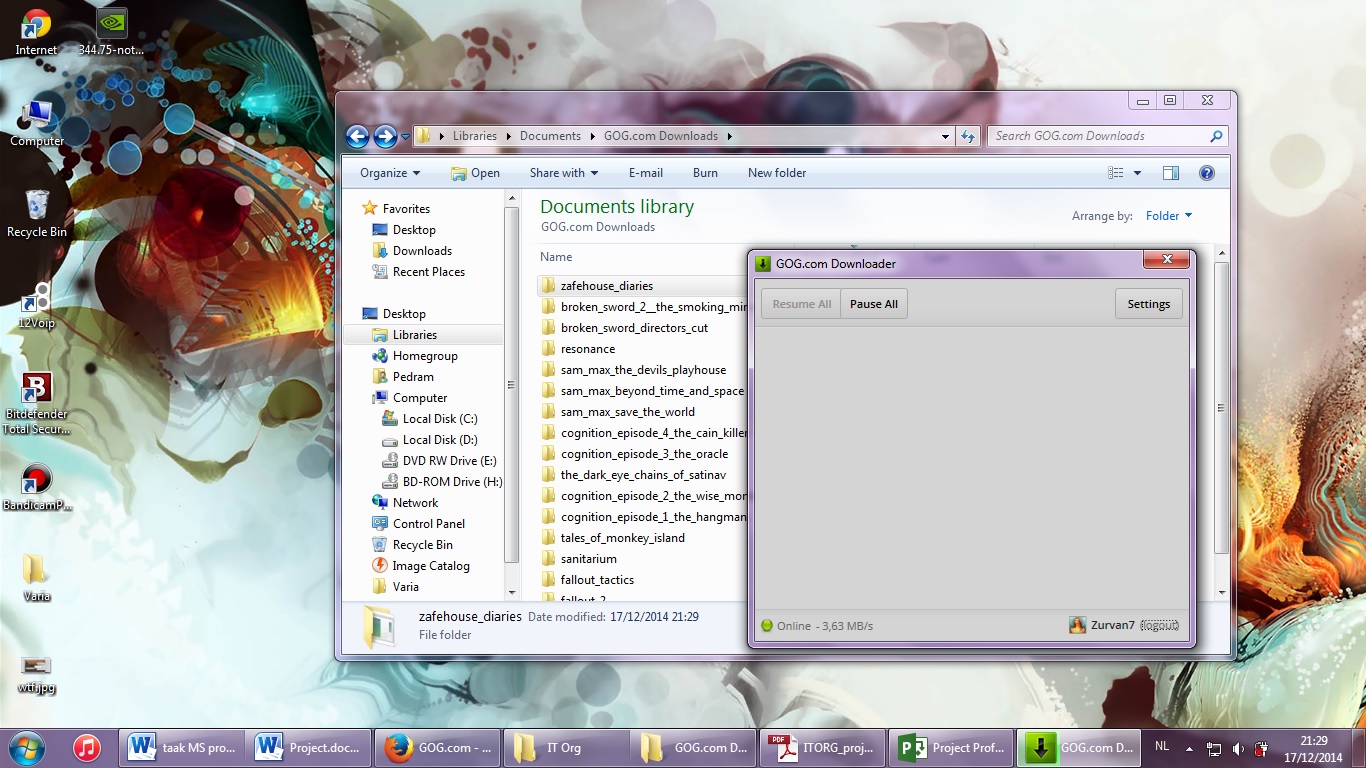Click the Explorer Back arrow button
Viewport: 1366px width, 768px height.
(x=357, y=137)
